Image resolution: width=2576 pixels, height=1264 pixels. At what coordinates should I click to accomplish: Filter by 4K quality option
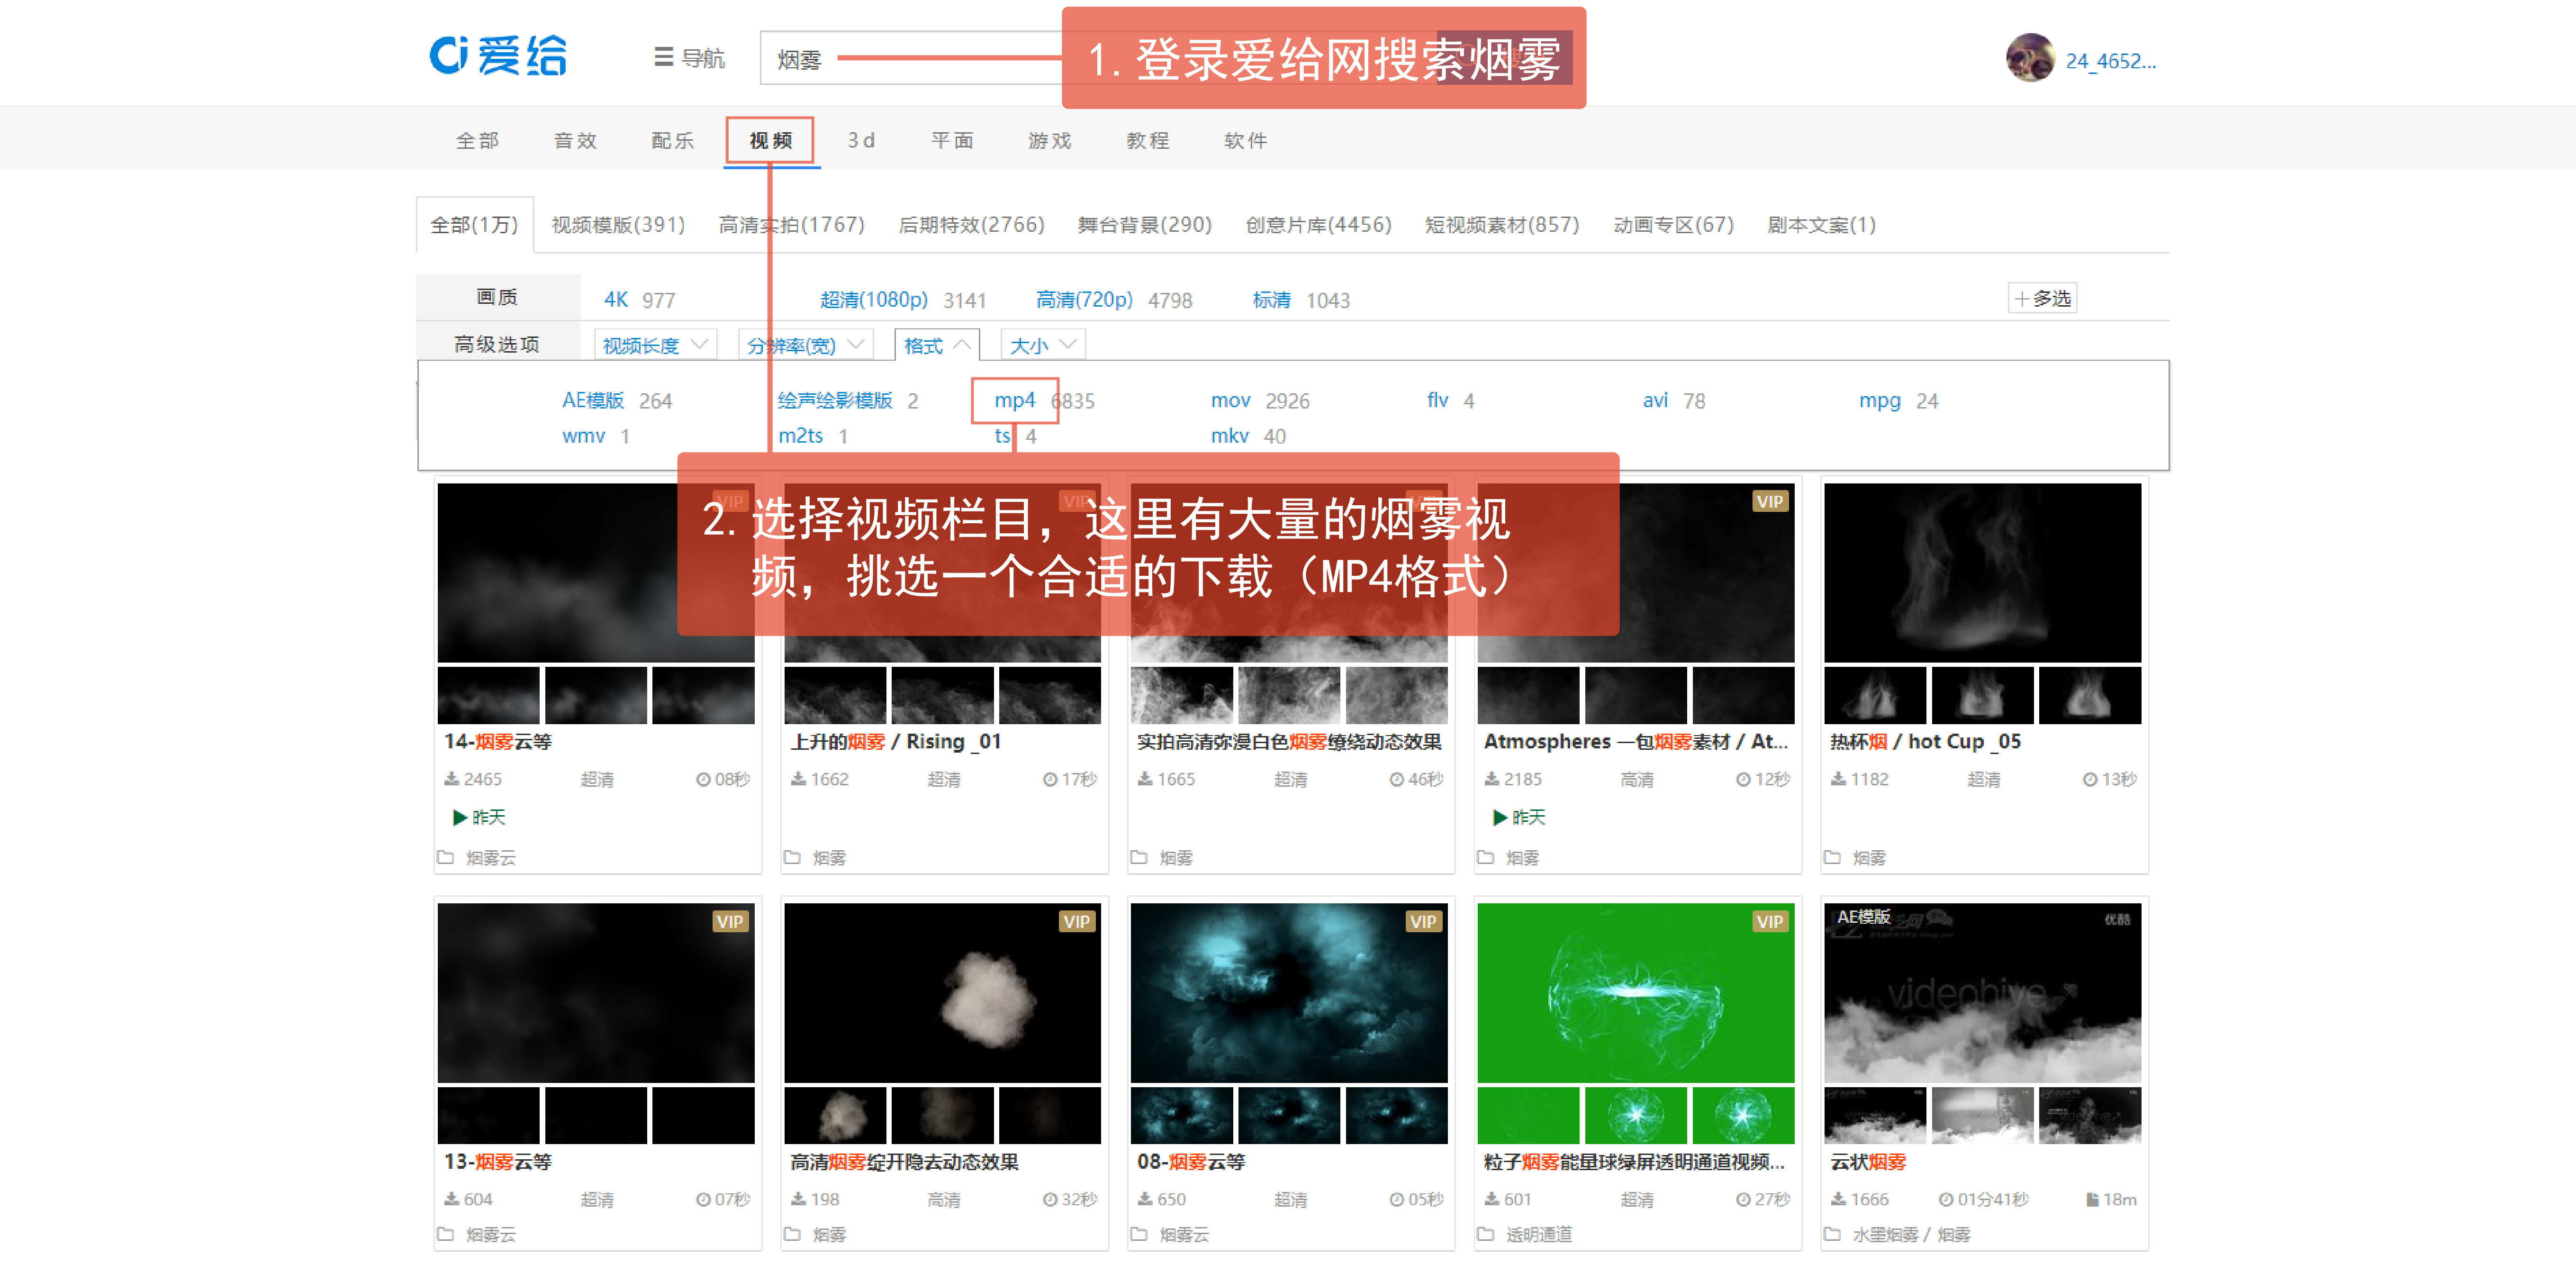tap(616, 300)
